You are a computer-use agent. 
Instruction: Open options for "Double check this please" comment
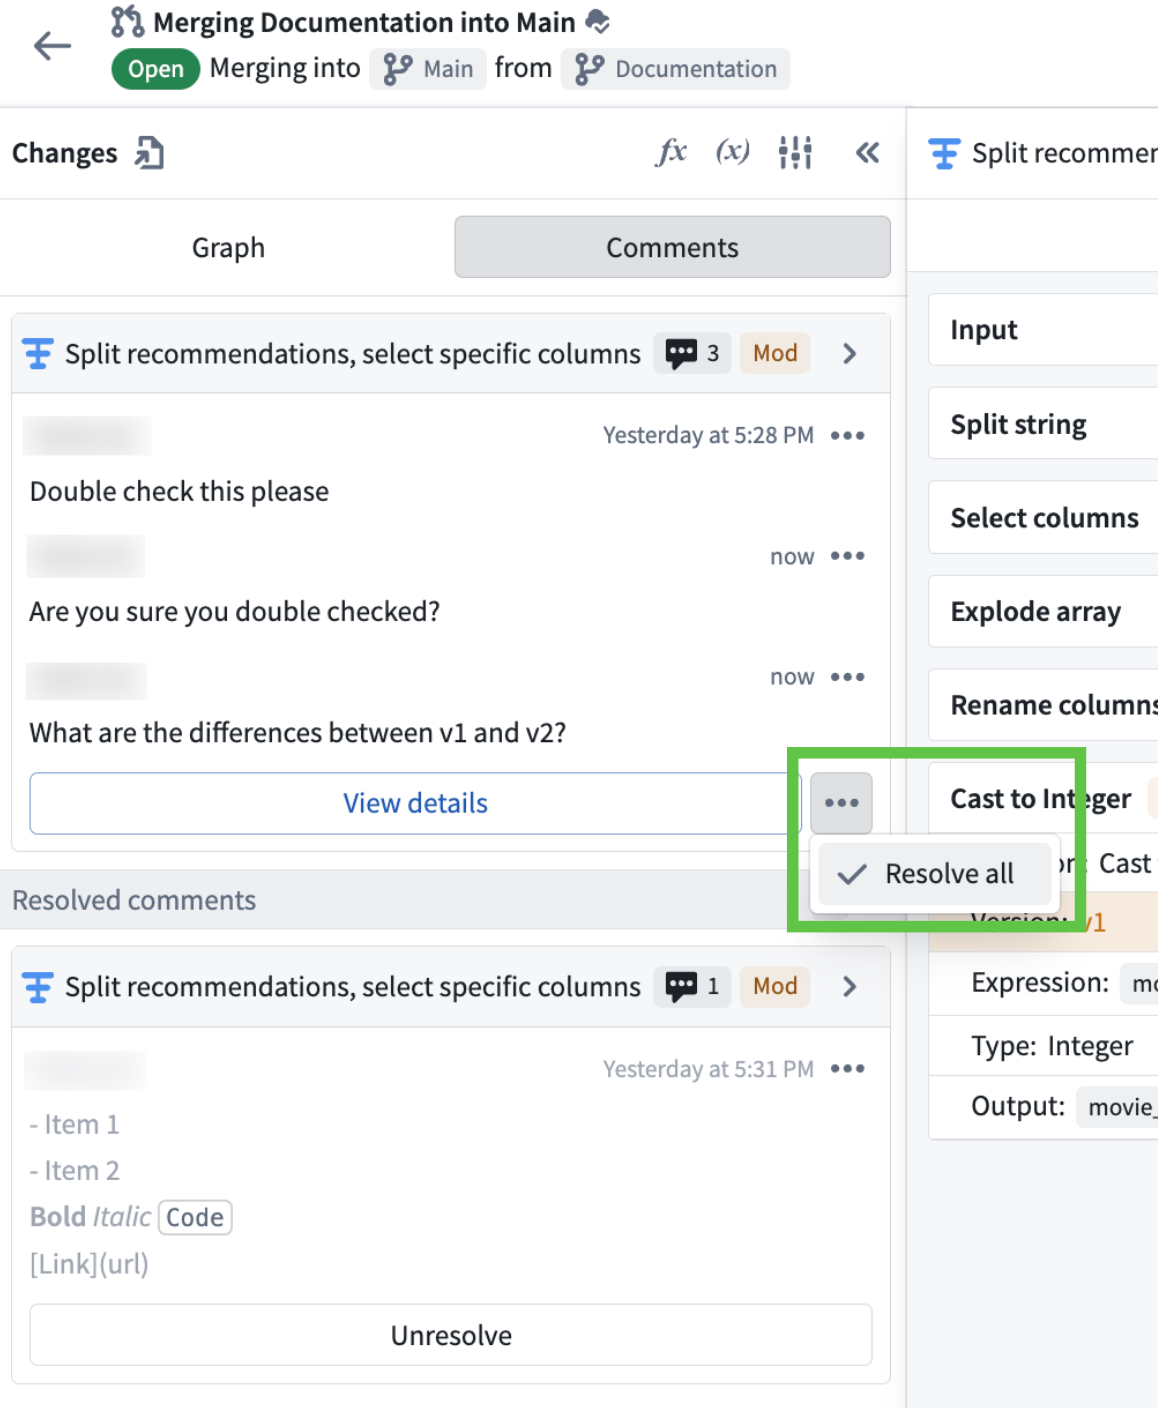pos(847,436)
